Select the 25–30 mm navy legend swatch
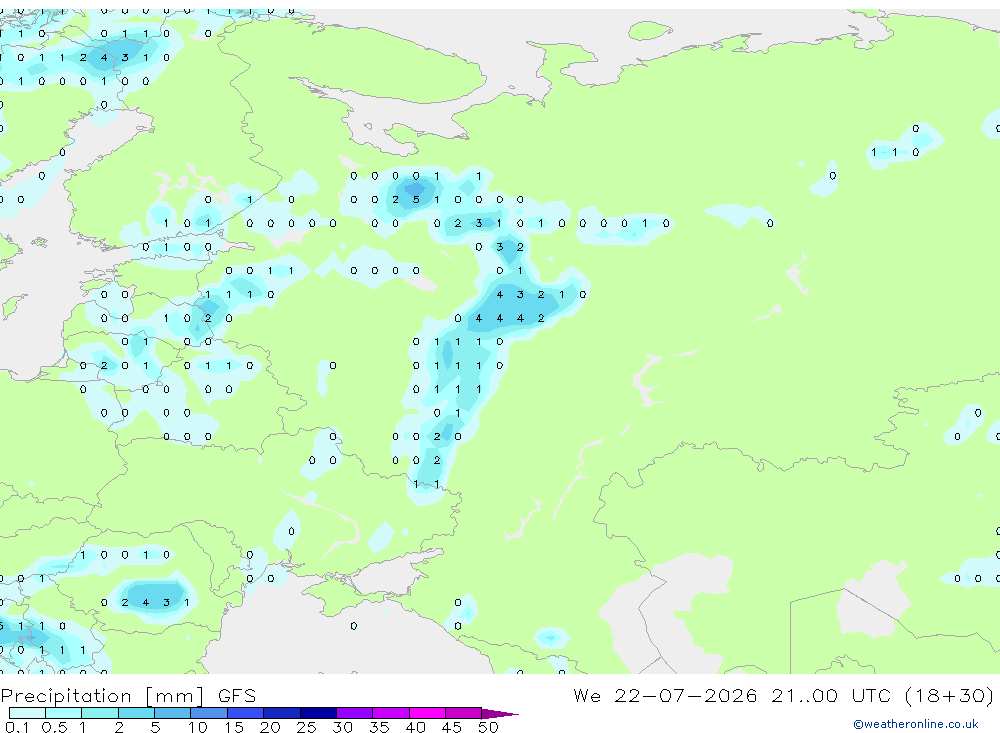 (x=318, y=713)
